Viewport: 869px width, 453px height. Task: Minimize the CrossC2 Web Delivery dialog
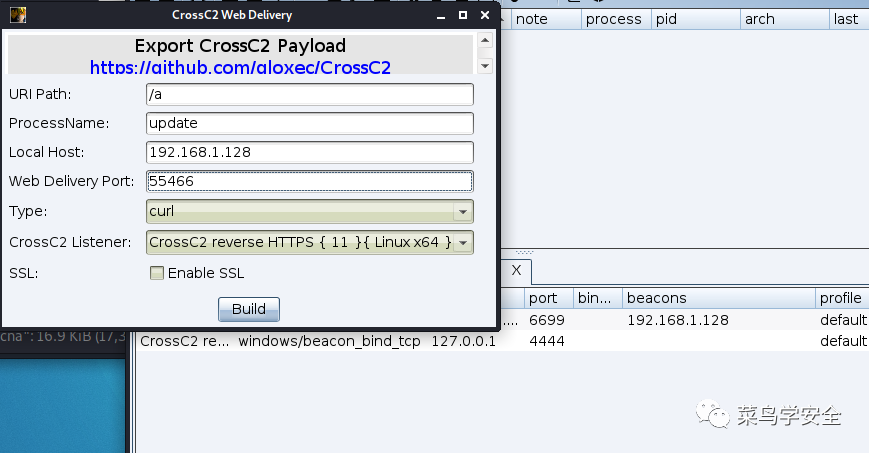pyautogui.click(x=441, y=16)
